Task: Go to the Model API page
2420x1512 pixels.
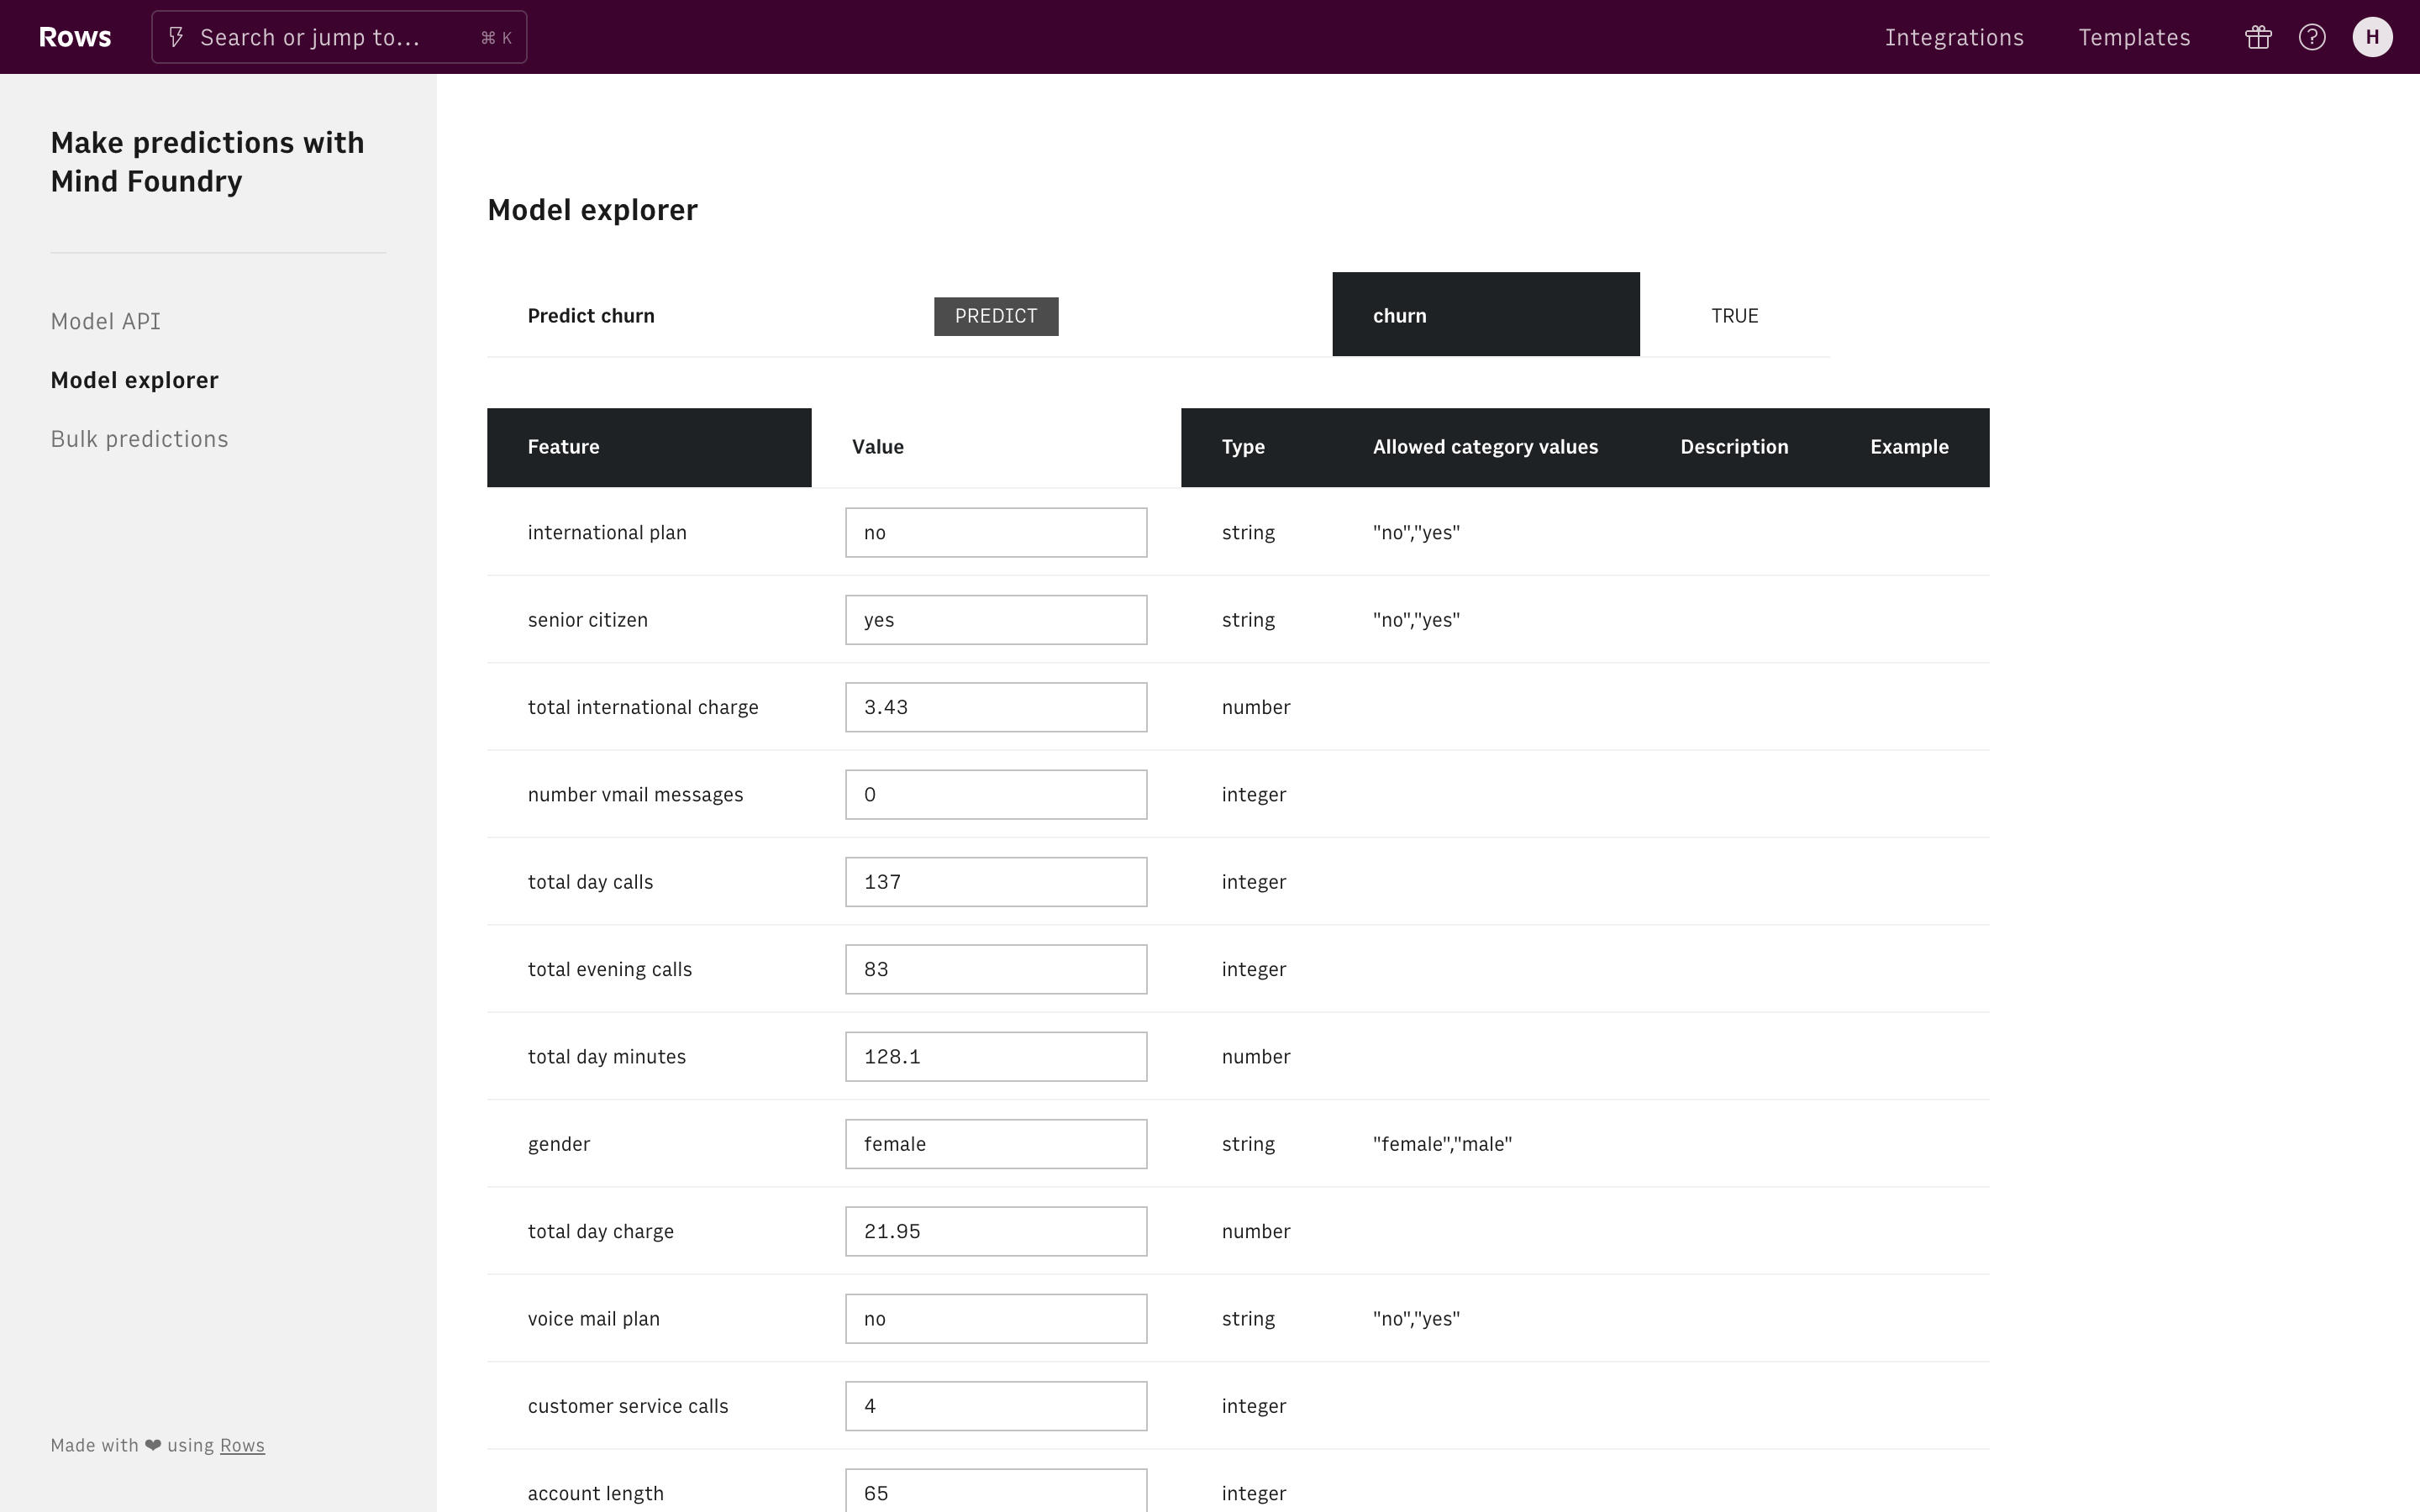Action: 106,321
